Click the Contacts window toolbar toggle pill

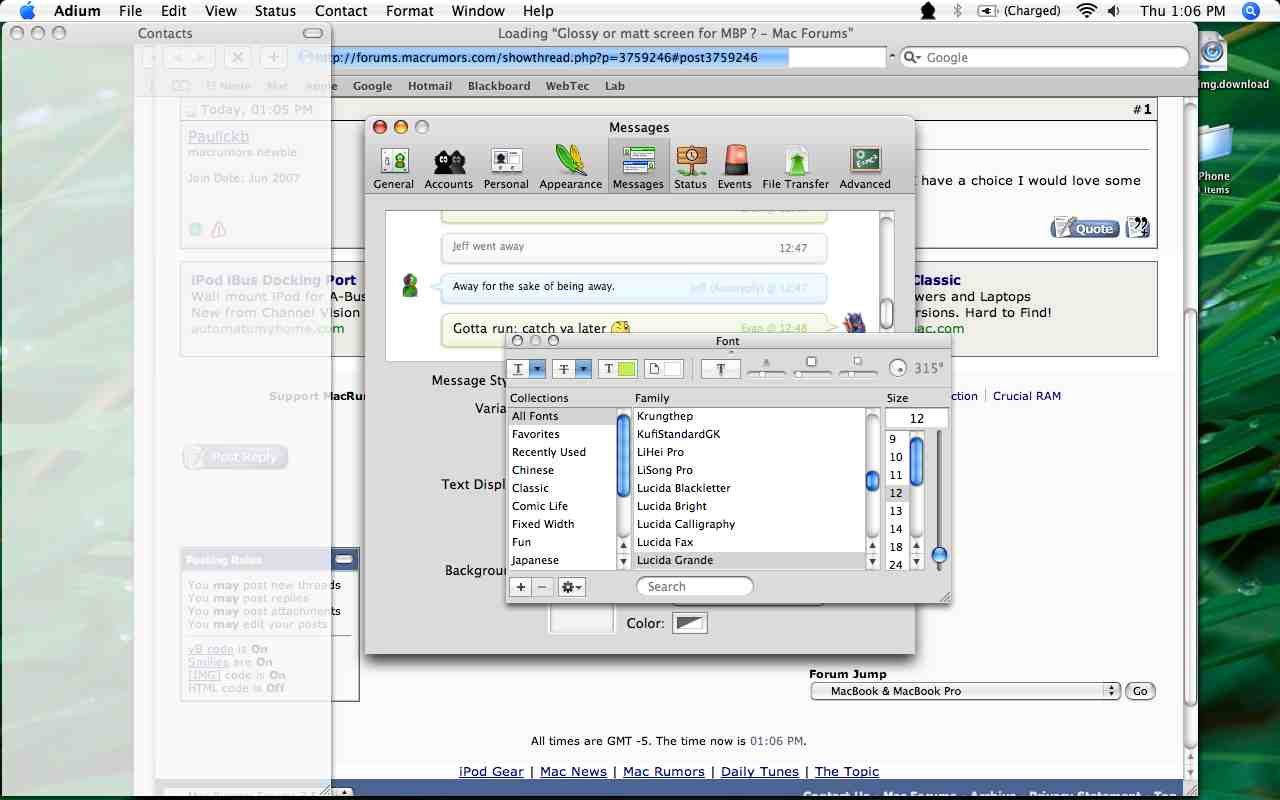pyautogui.click(x=313, y=33)
